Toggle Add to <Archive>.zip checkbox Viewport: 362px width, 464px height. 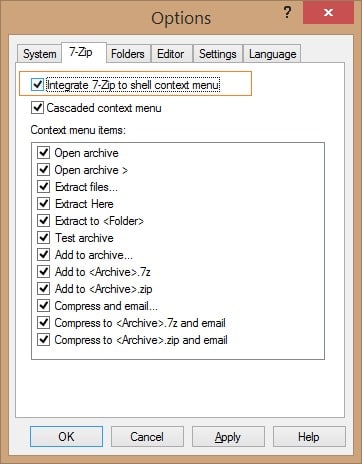43,288
